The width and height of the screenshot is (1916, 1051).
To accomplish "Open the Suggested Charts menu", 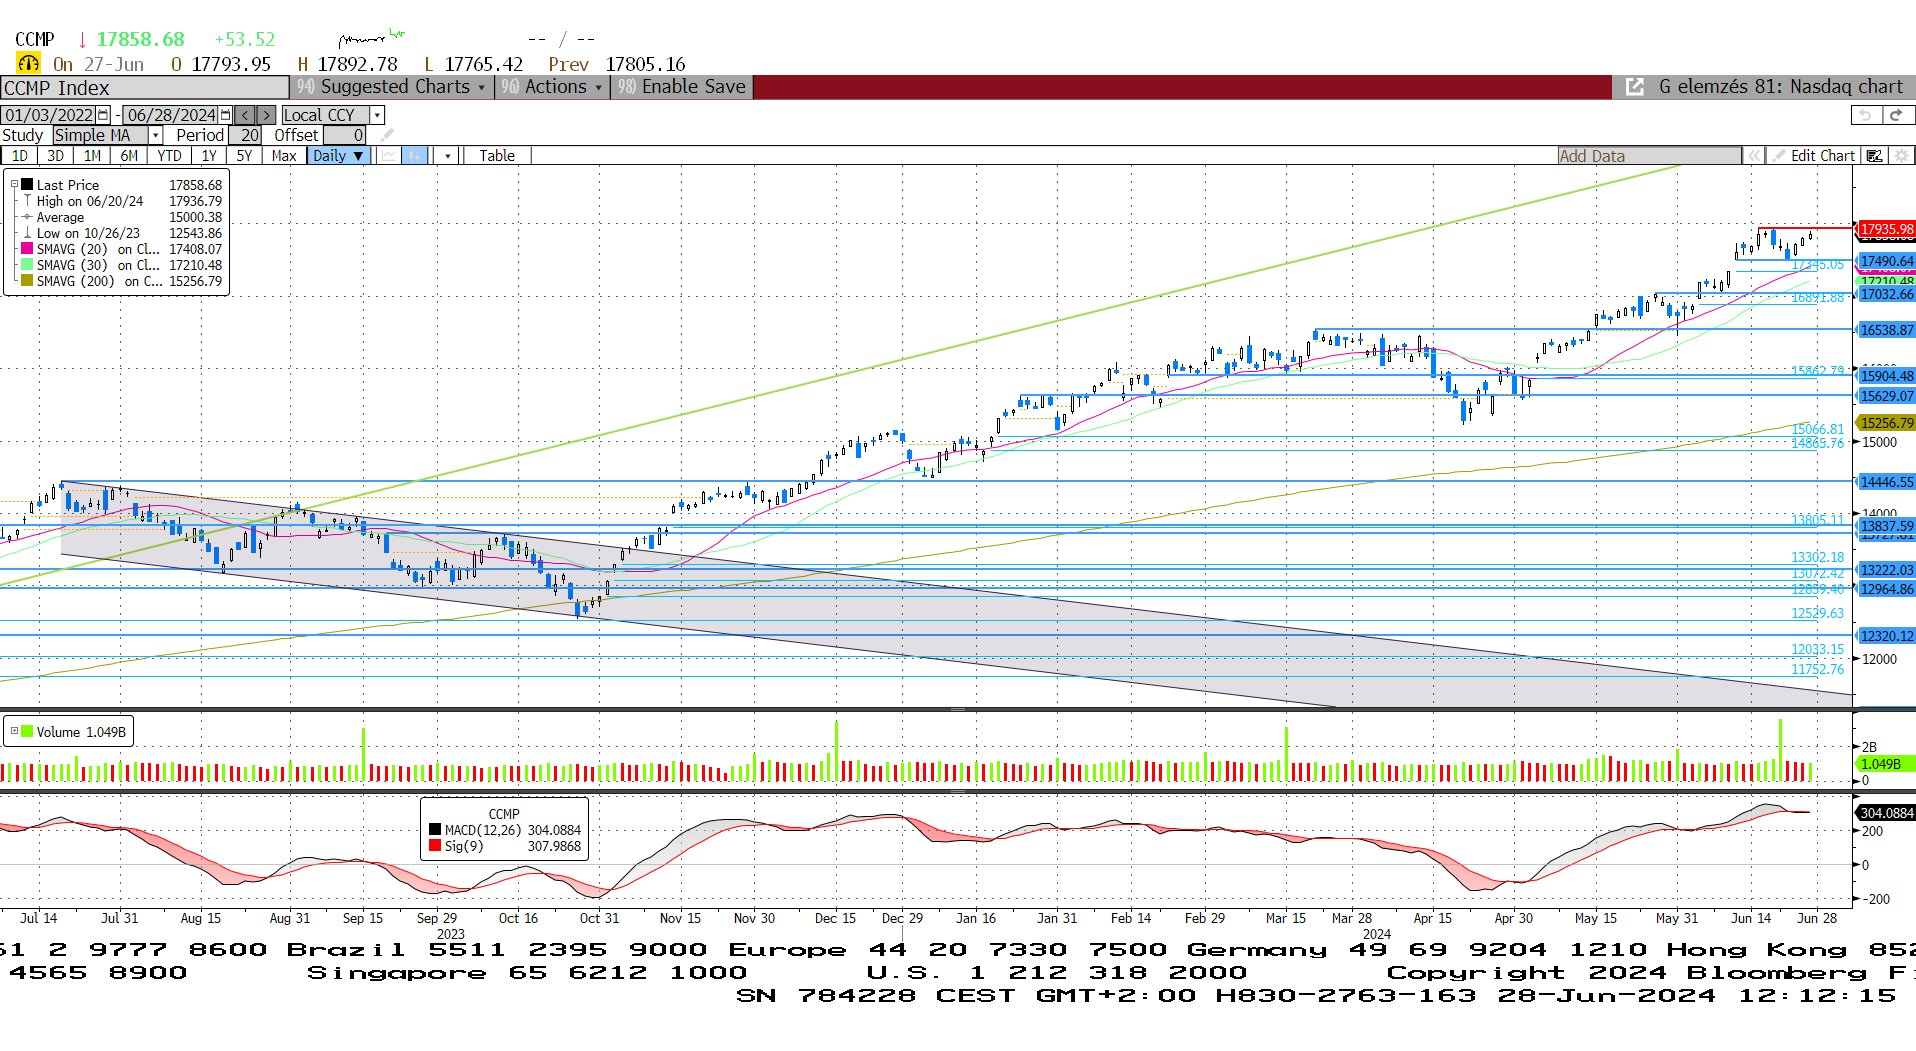I will pos(391,87).
